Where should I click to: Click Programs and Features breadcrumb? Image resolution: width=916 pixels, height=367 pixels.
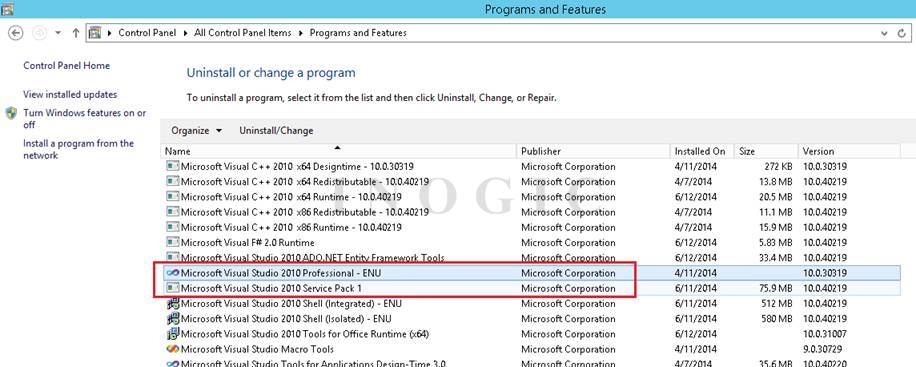[358, 33]
